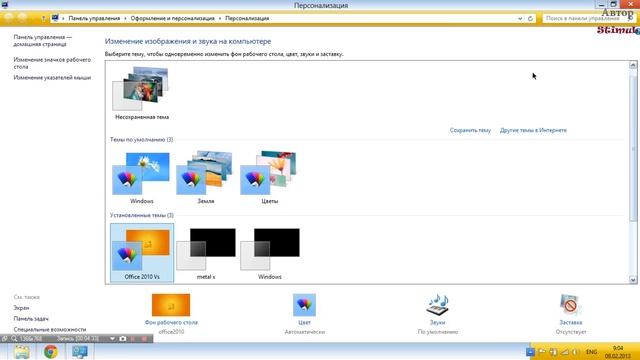Open File Explorer from the taskbar
Viewport: 640px width, 360px height.
coord(21,351)
